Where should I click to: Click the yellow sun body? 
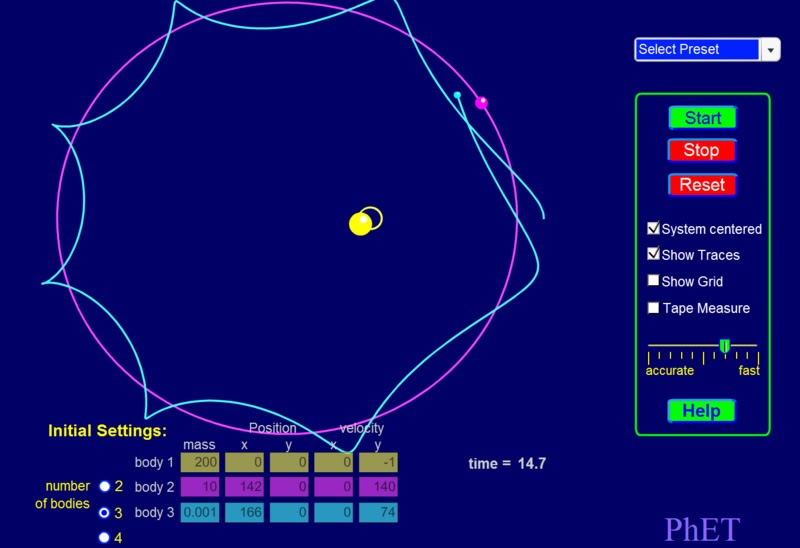point(361,224)
